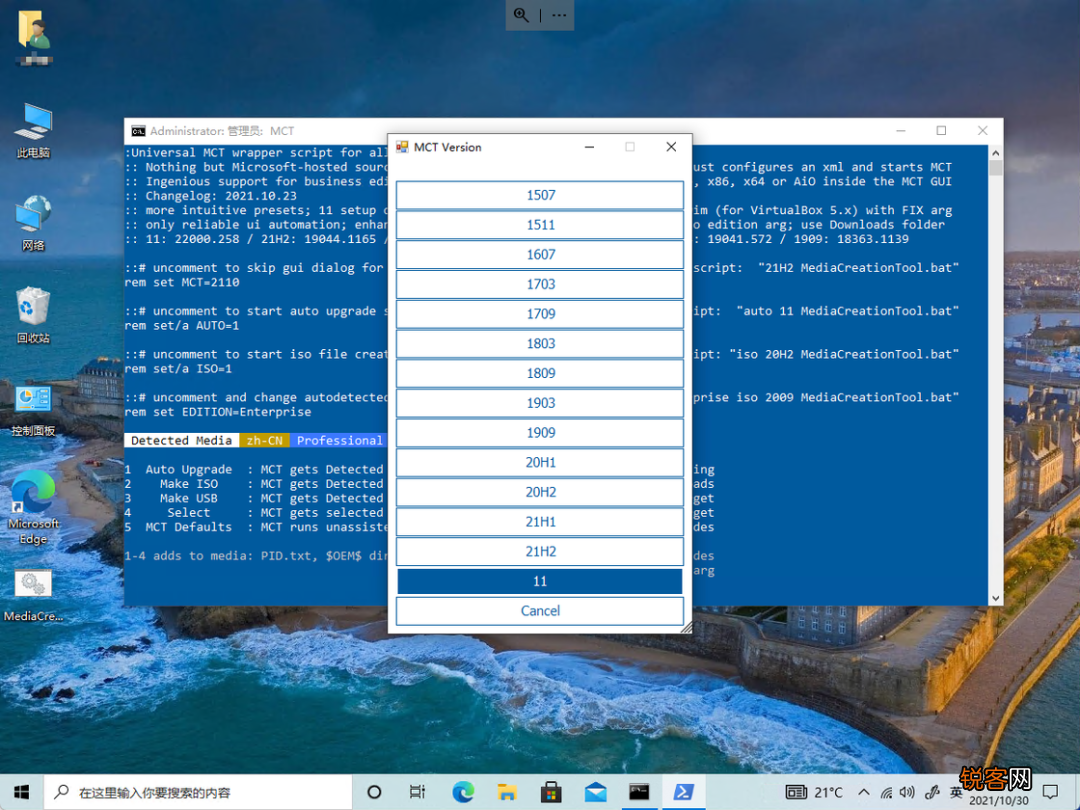Image resolution: width=1080 pixels, height=810 pixels.
Task: Open Mail app from the taskbar
Action: tap(595, 792)
